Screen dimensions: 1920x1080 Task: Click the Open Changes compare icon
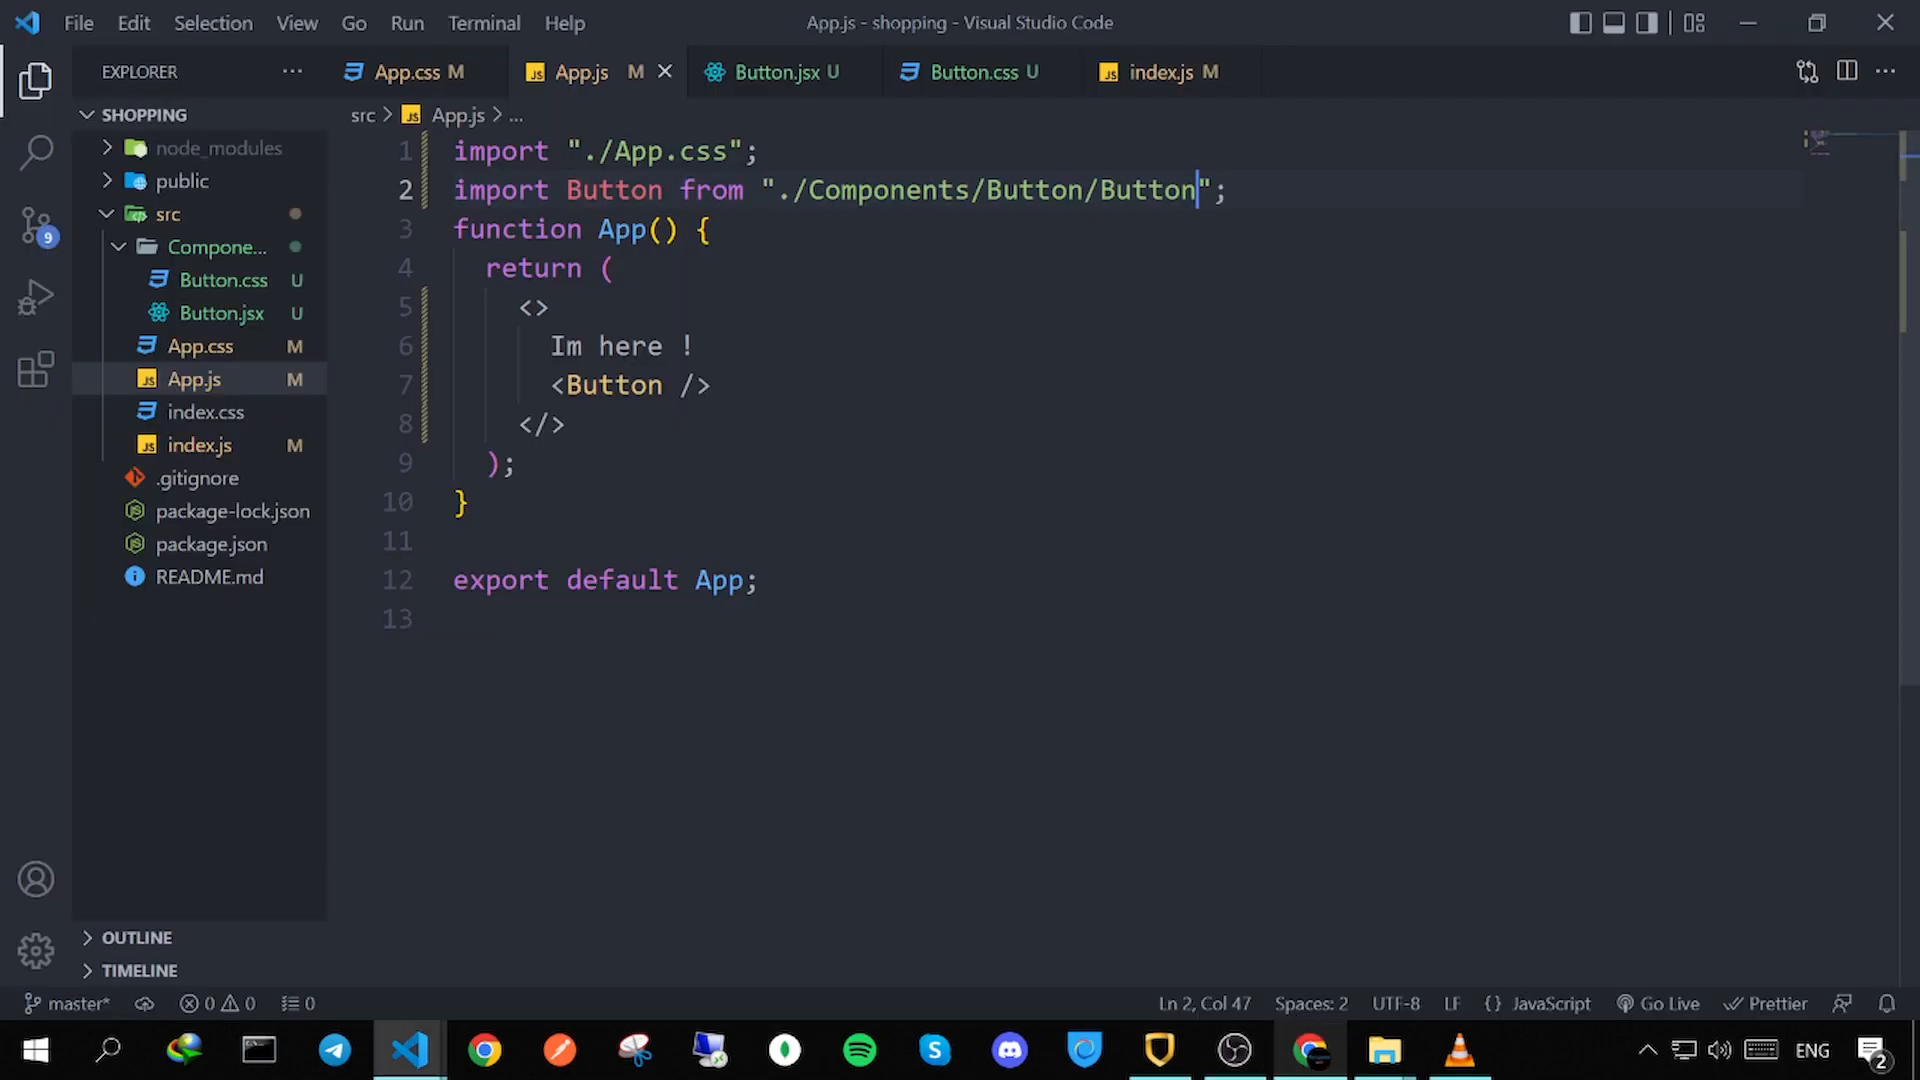point(1807,71)
